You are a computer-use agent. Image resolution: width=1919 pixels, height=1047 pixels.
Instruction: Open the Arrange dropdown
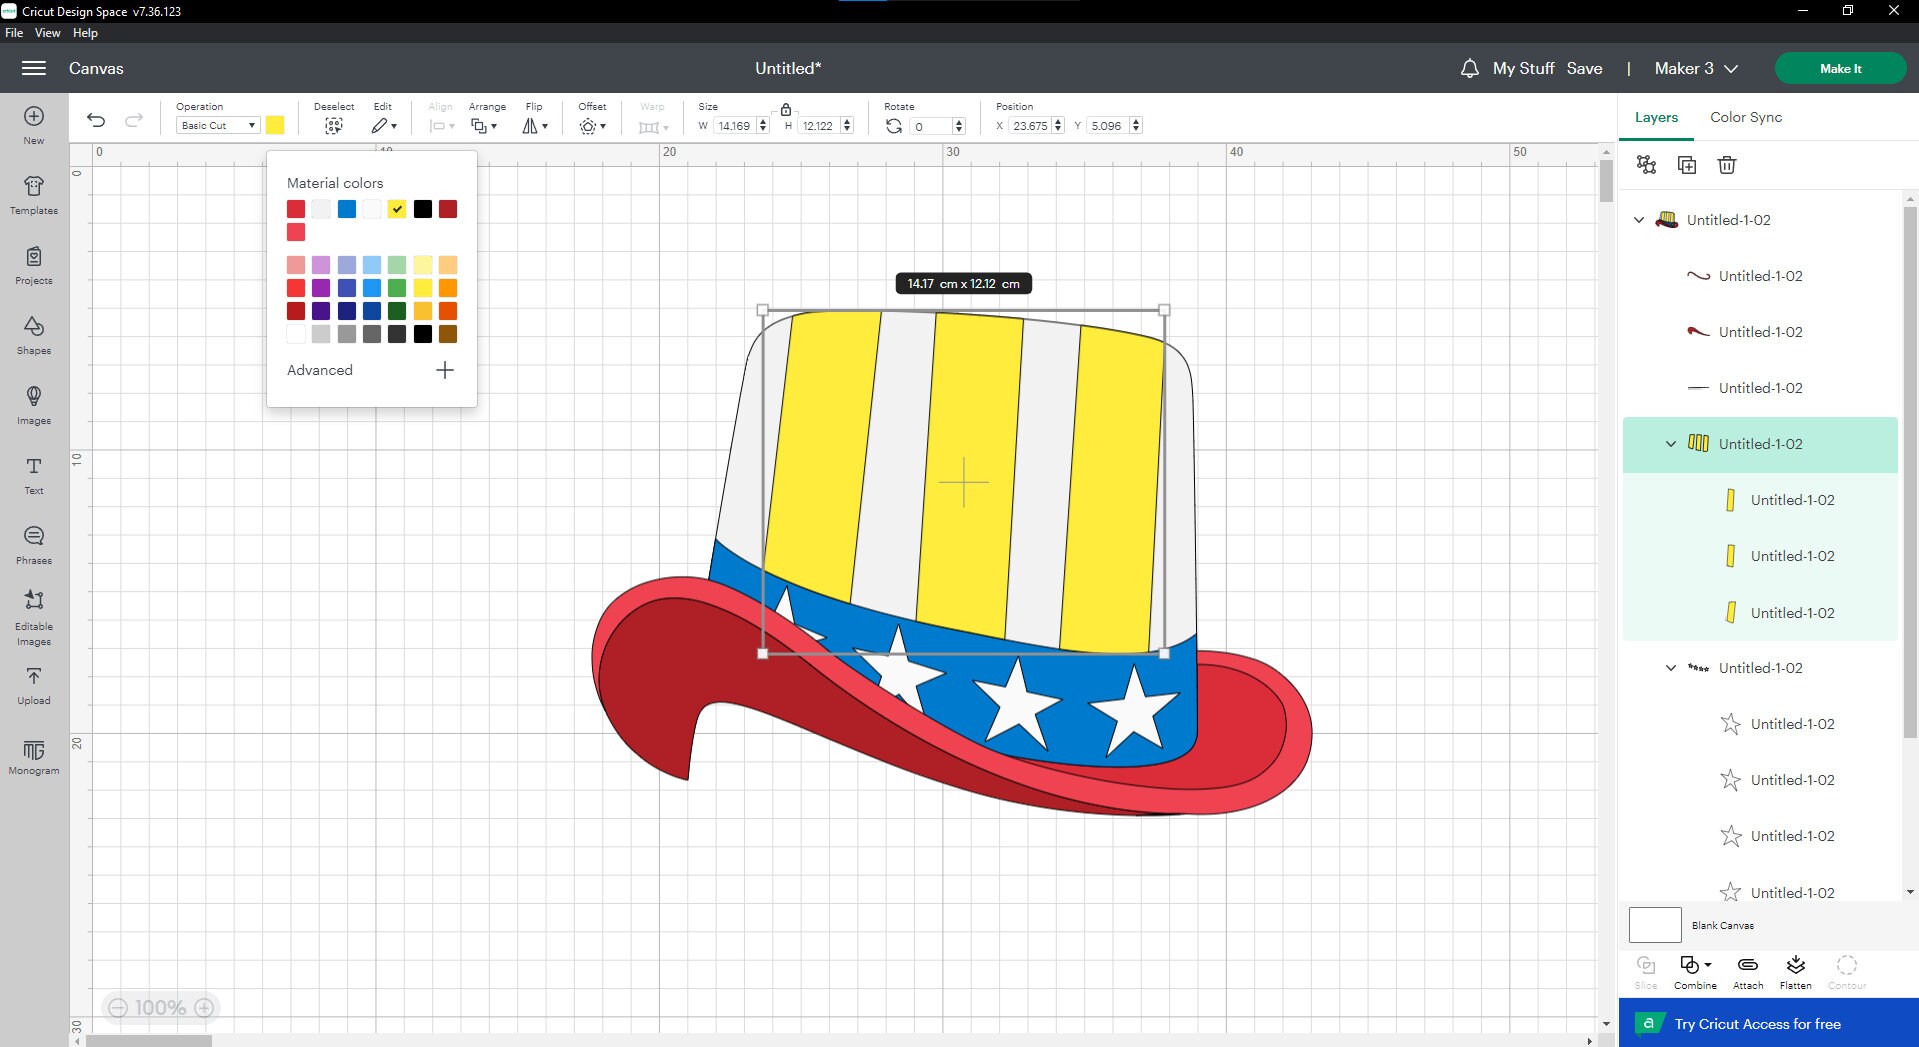(485, 125)
